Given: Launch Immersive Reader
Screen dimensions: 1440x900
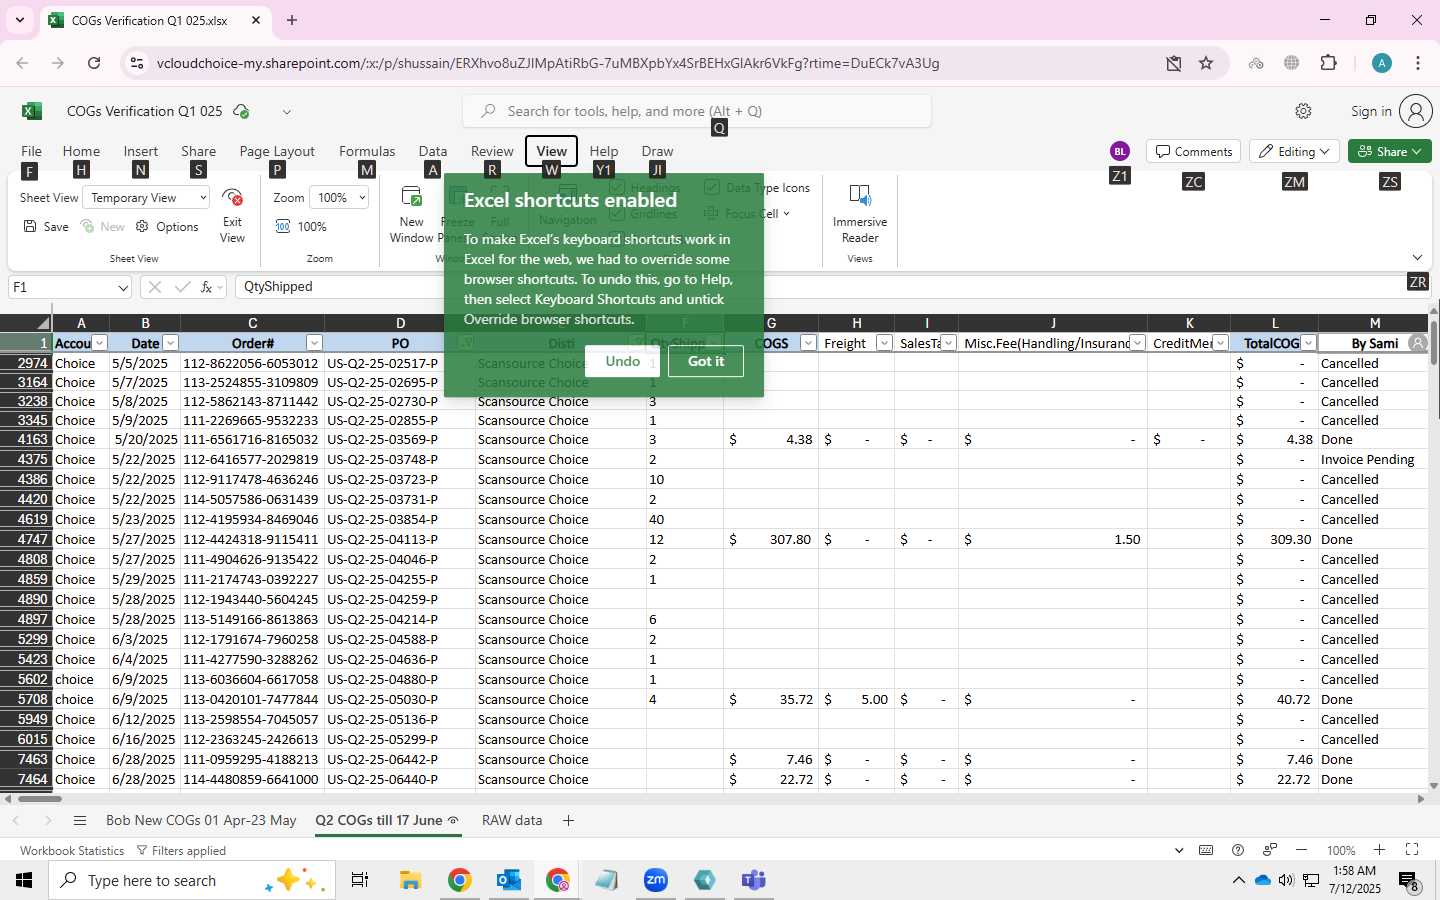Looking at the screenshot, I should click(860, 214).
